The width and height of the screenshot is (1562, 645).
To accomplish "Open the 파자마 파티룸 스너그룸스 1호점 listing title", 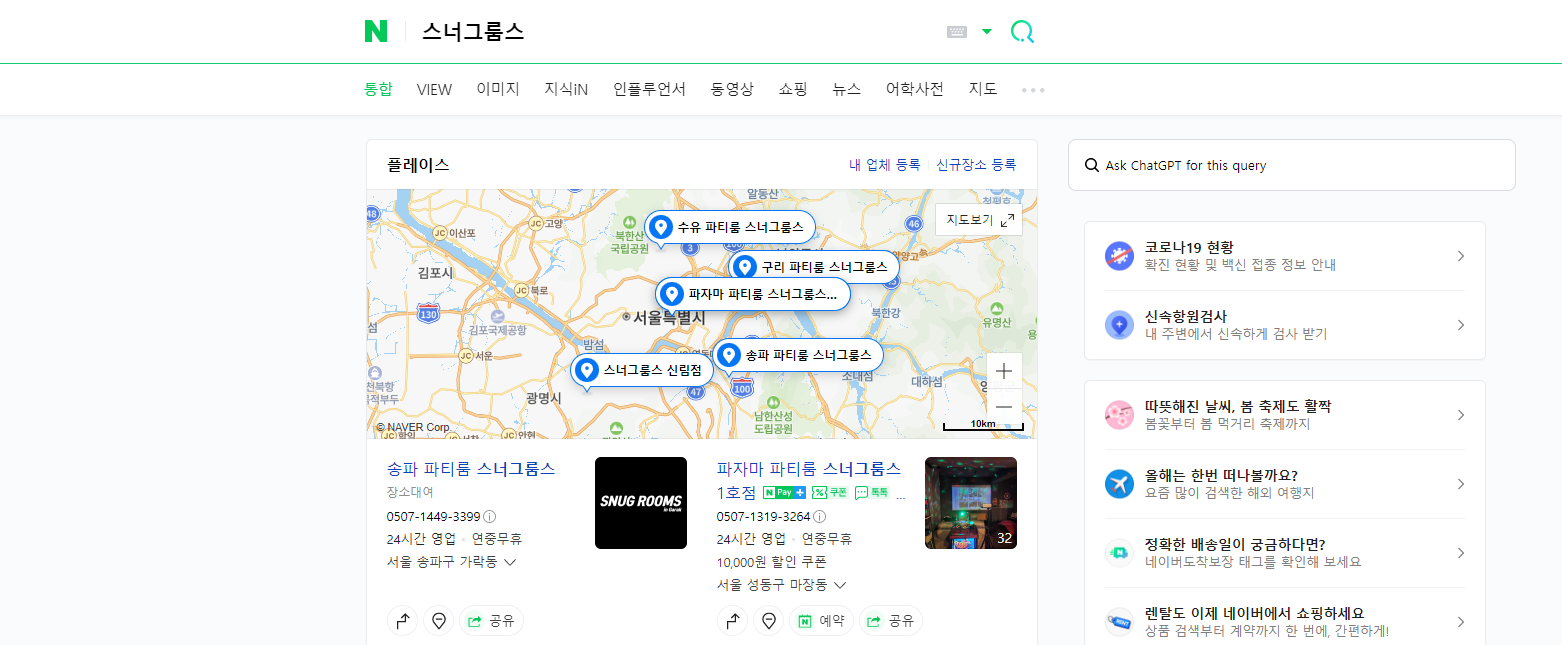I will [x=809, y=480].
